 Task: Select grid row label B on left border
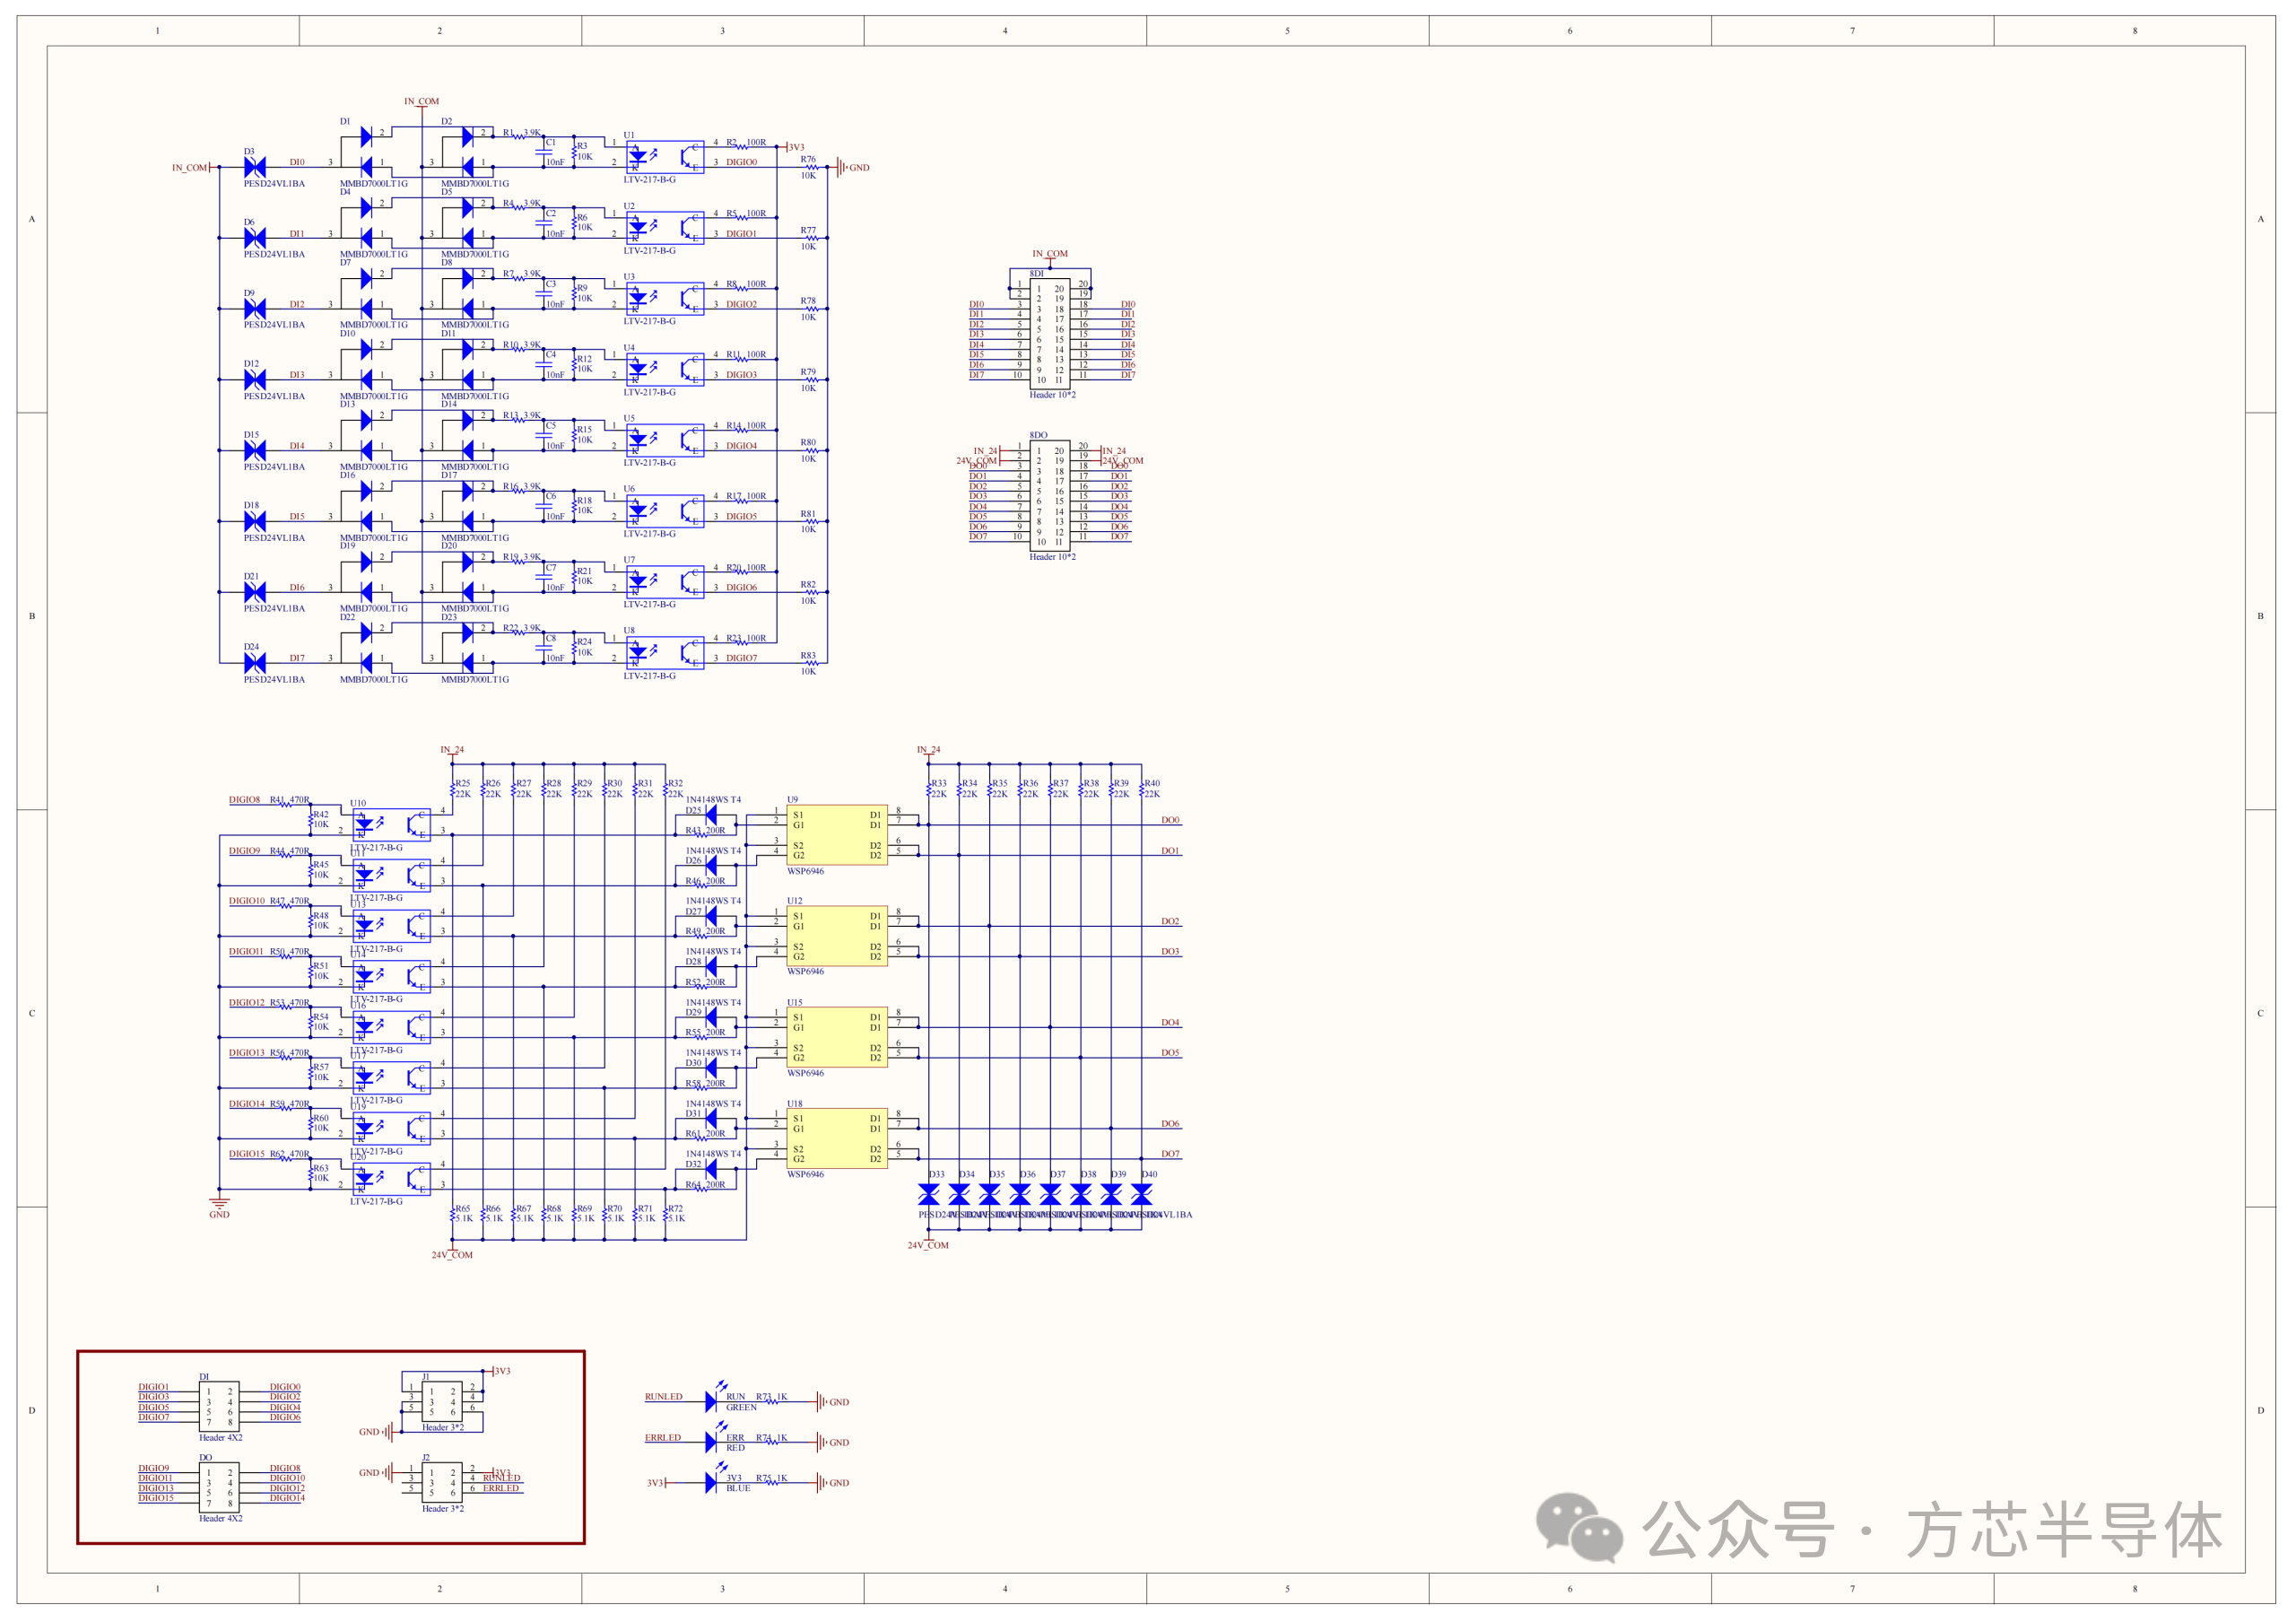33,616
